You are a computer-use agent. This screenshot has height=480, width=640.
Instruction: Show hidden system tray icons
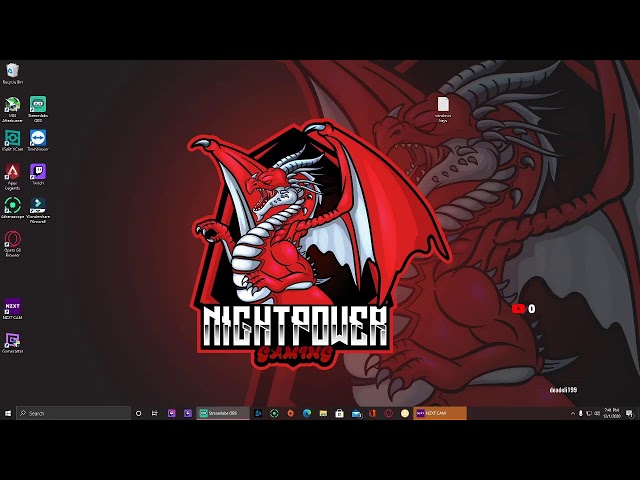pos(573,413)
